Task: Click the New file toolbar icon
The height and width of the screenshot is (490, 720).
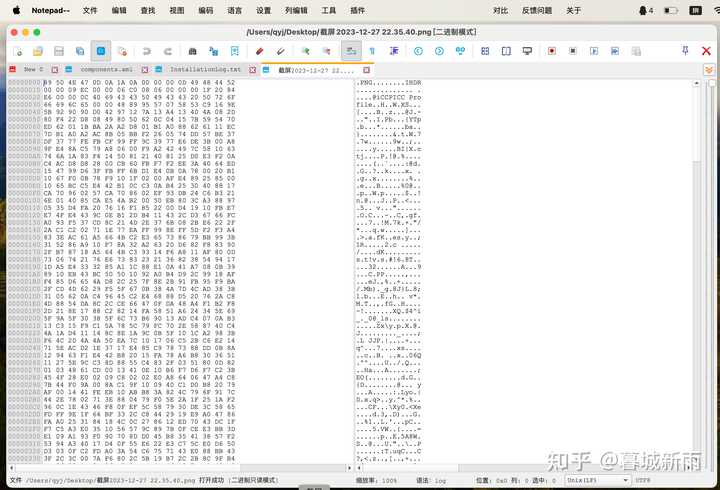Action: click(17, 51)
